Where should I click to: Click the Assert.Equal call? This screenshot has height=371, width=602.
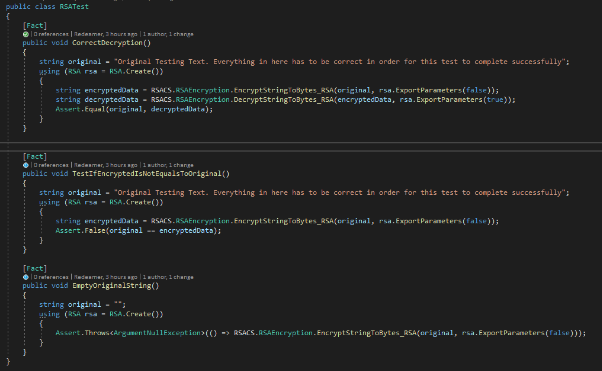80,109
